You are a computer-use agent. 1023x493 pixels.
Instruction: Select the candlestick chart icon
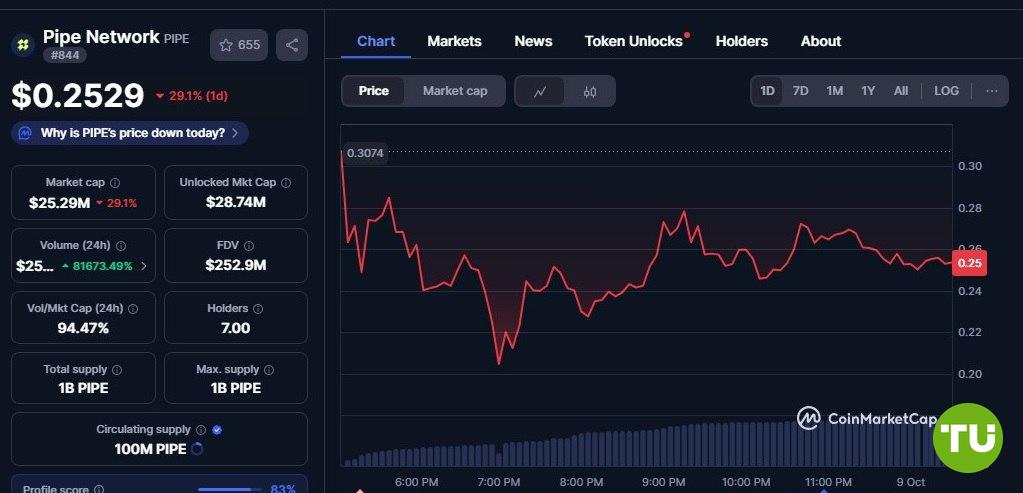point(590,91)
